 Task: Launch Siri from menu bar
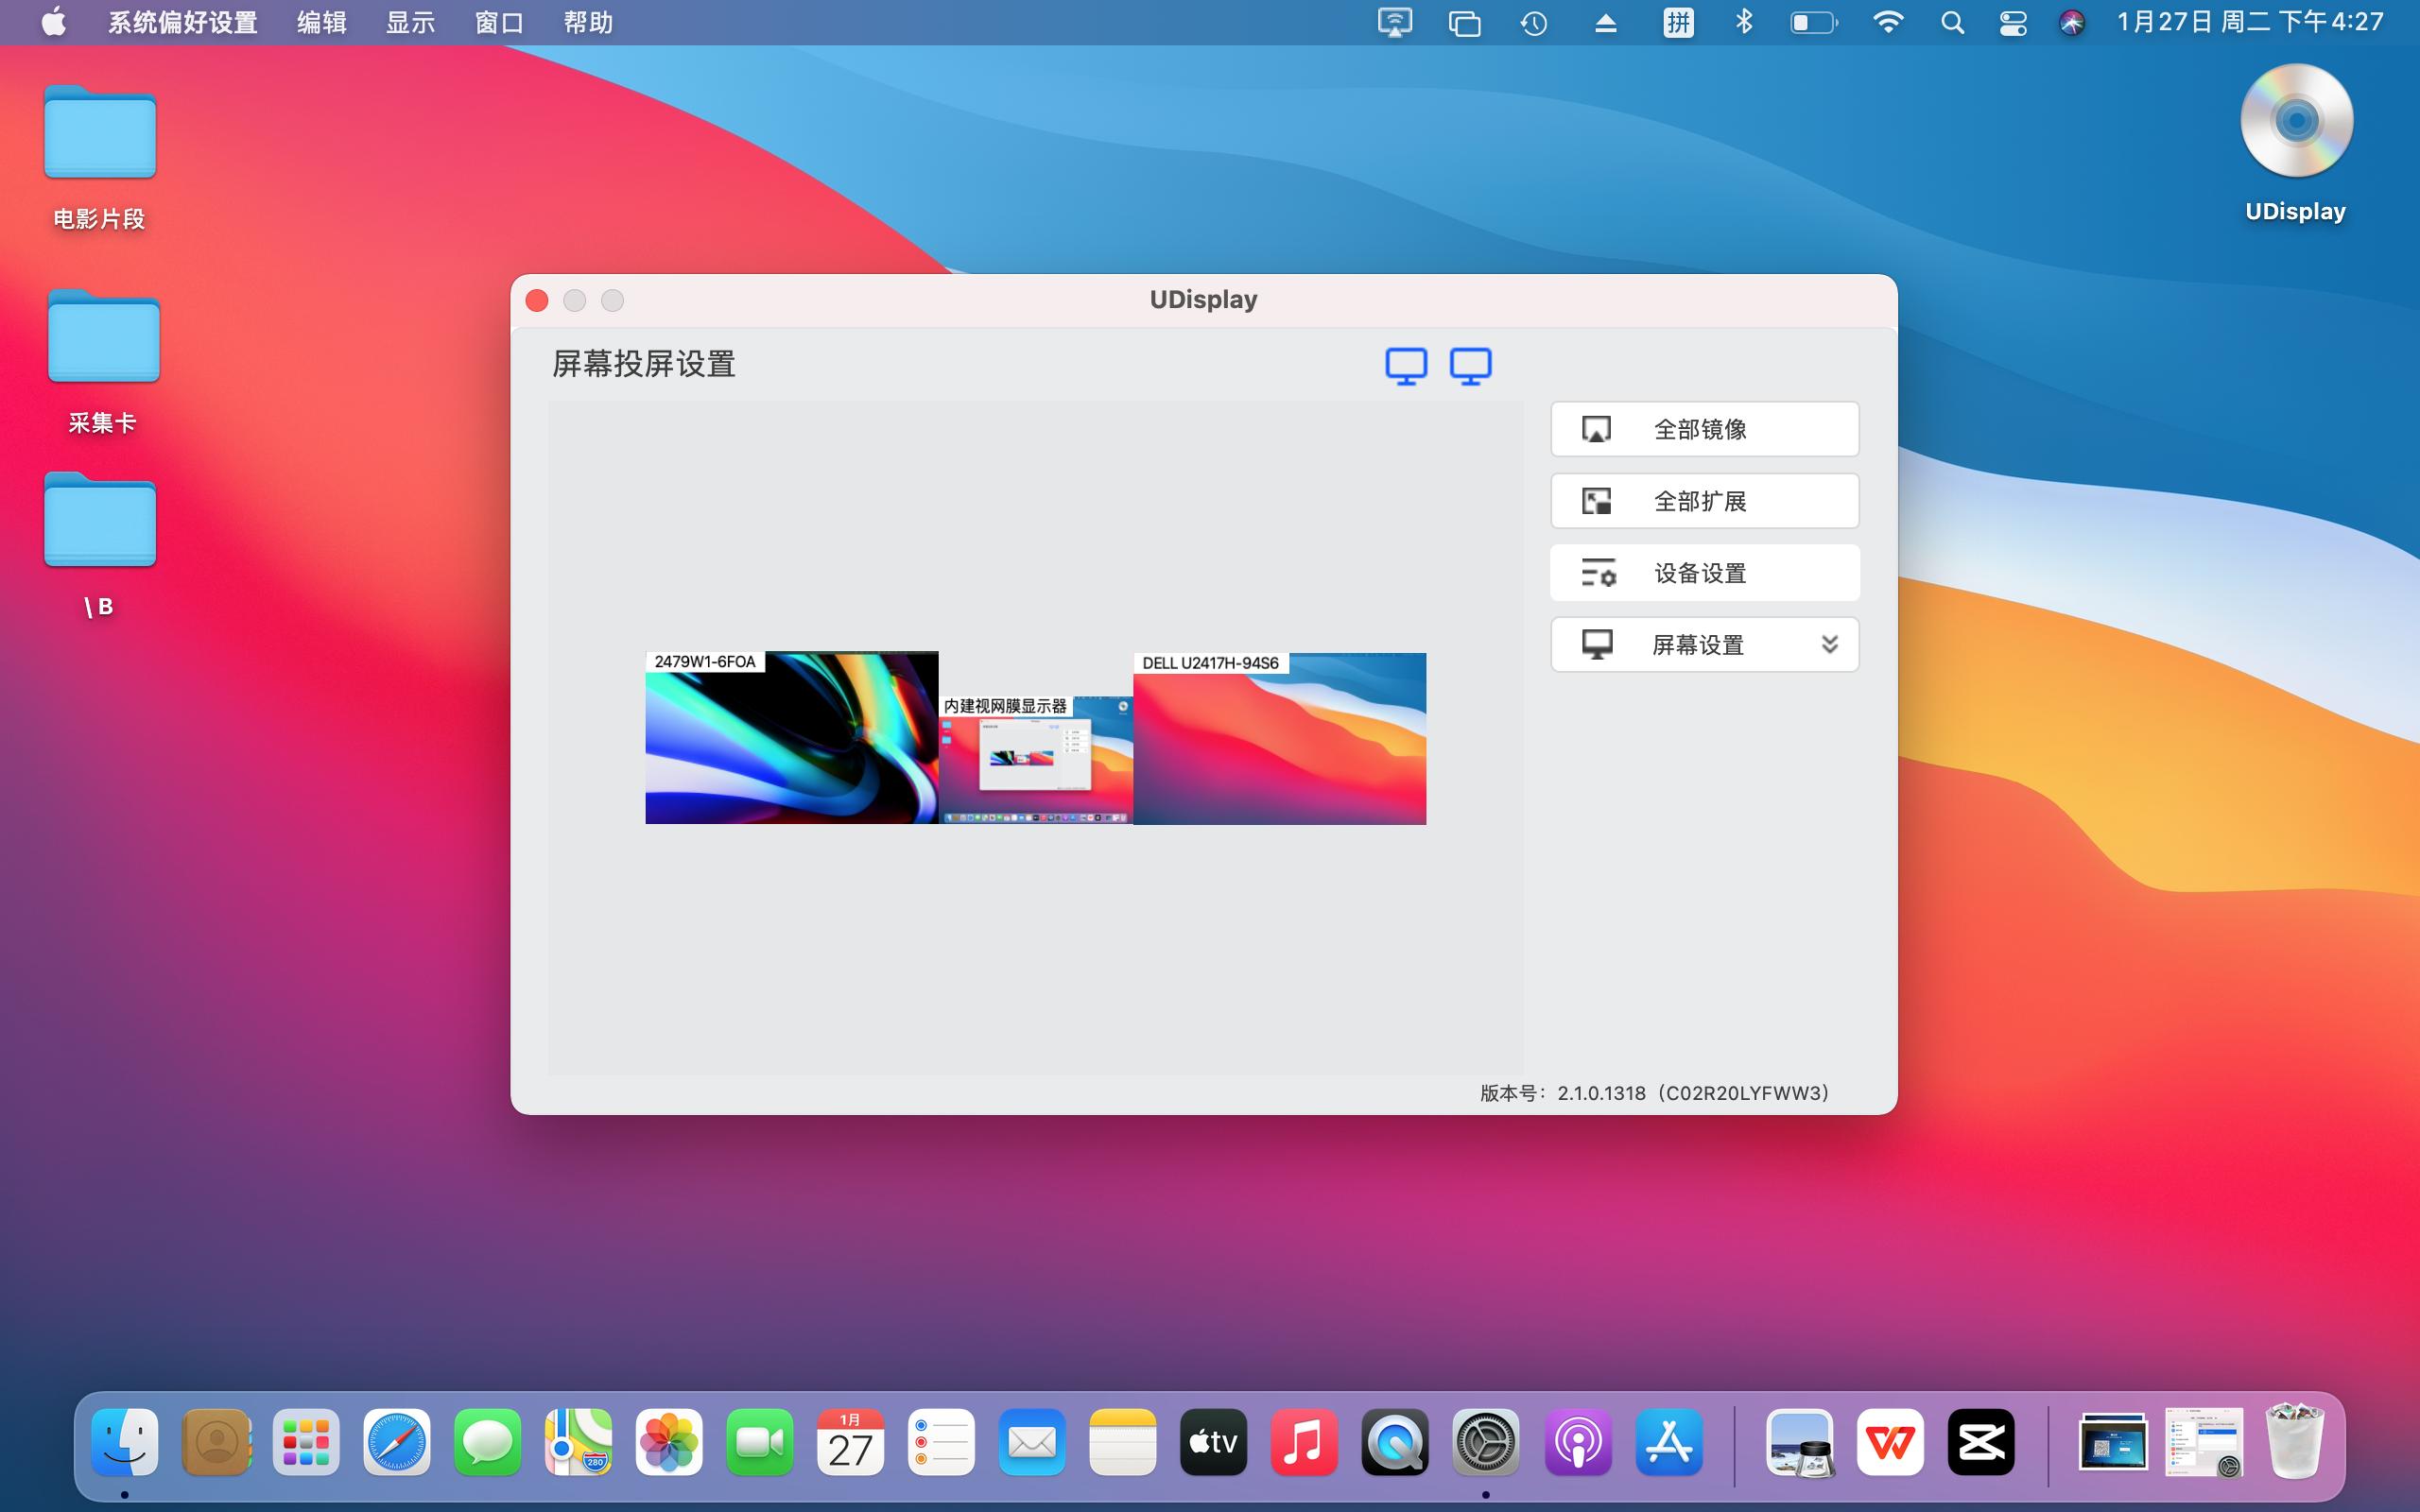point(2072,22)
